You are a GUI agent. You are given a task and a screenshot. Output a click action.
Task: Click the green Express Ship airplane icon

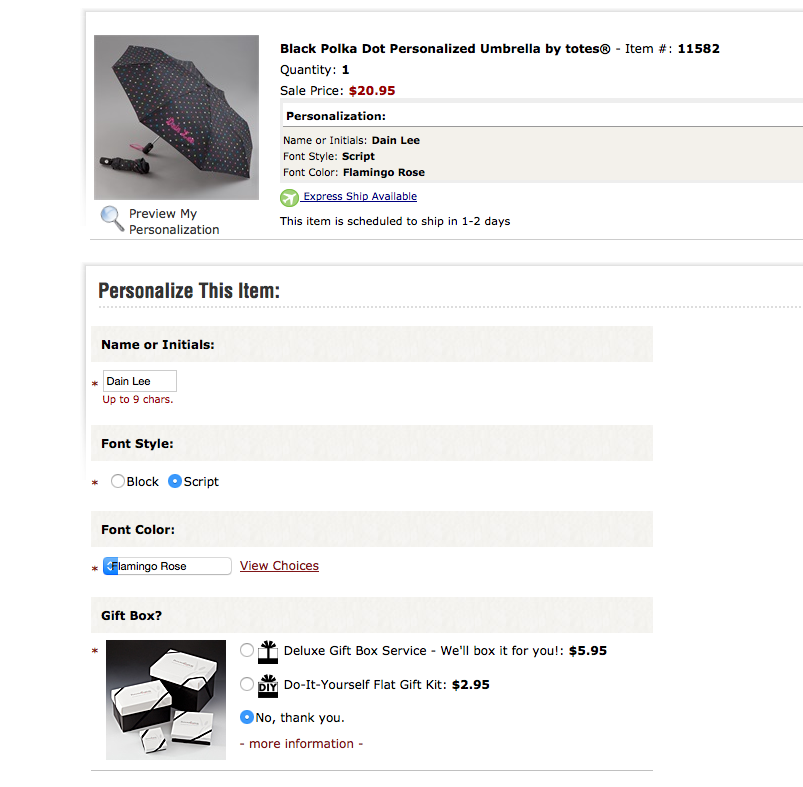(289, 198)
